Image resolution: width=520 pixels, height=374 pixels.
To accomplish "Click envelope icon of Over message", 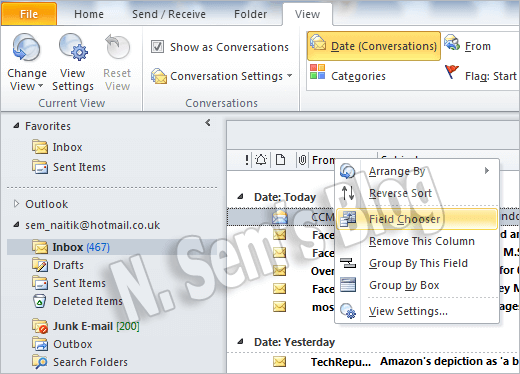I will 279,270.
